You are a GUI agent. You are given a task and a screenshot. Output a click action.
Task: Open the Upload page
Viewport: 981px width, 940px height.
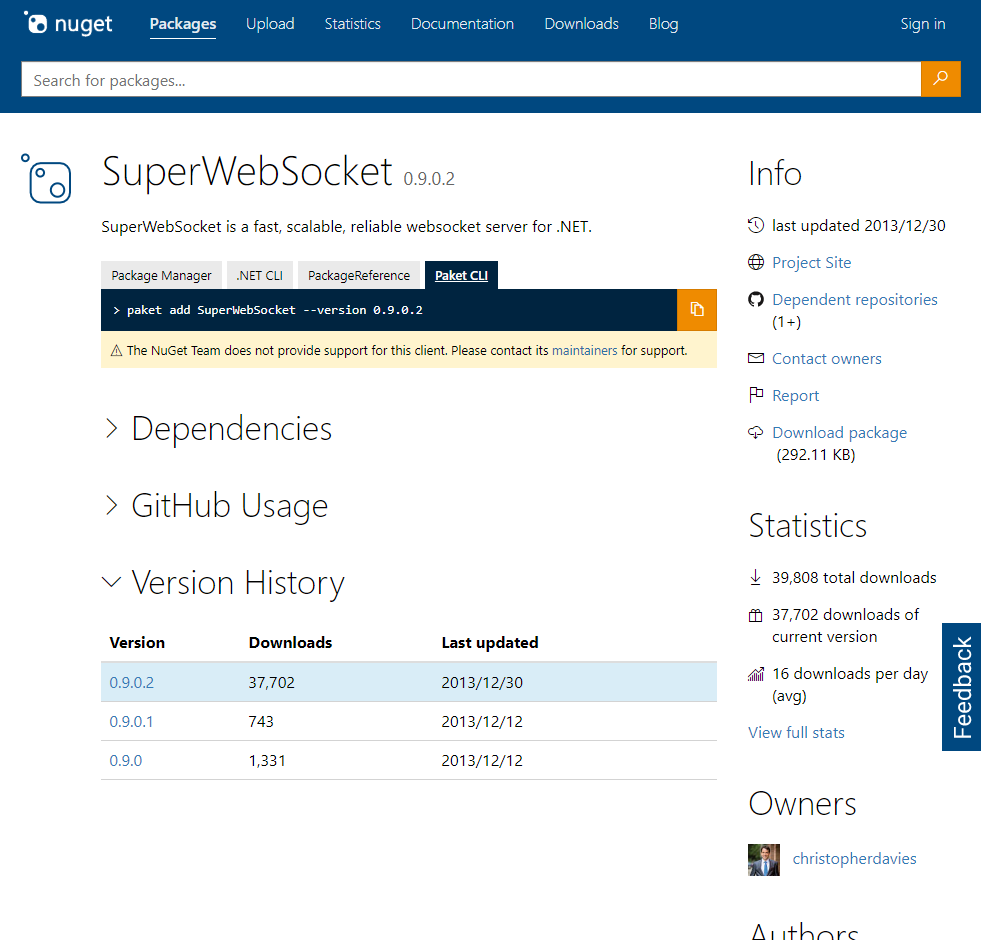click(x=270, y=24)
